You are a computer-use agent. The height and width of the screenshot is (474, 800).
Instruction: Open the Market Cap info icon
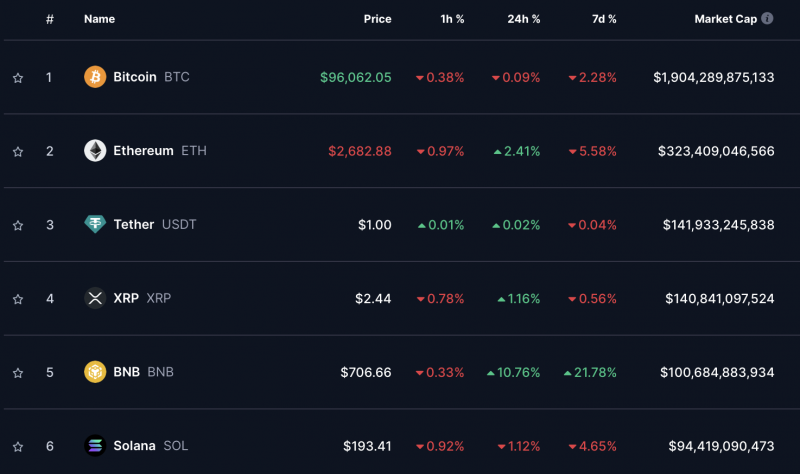tap(767, 18)
